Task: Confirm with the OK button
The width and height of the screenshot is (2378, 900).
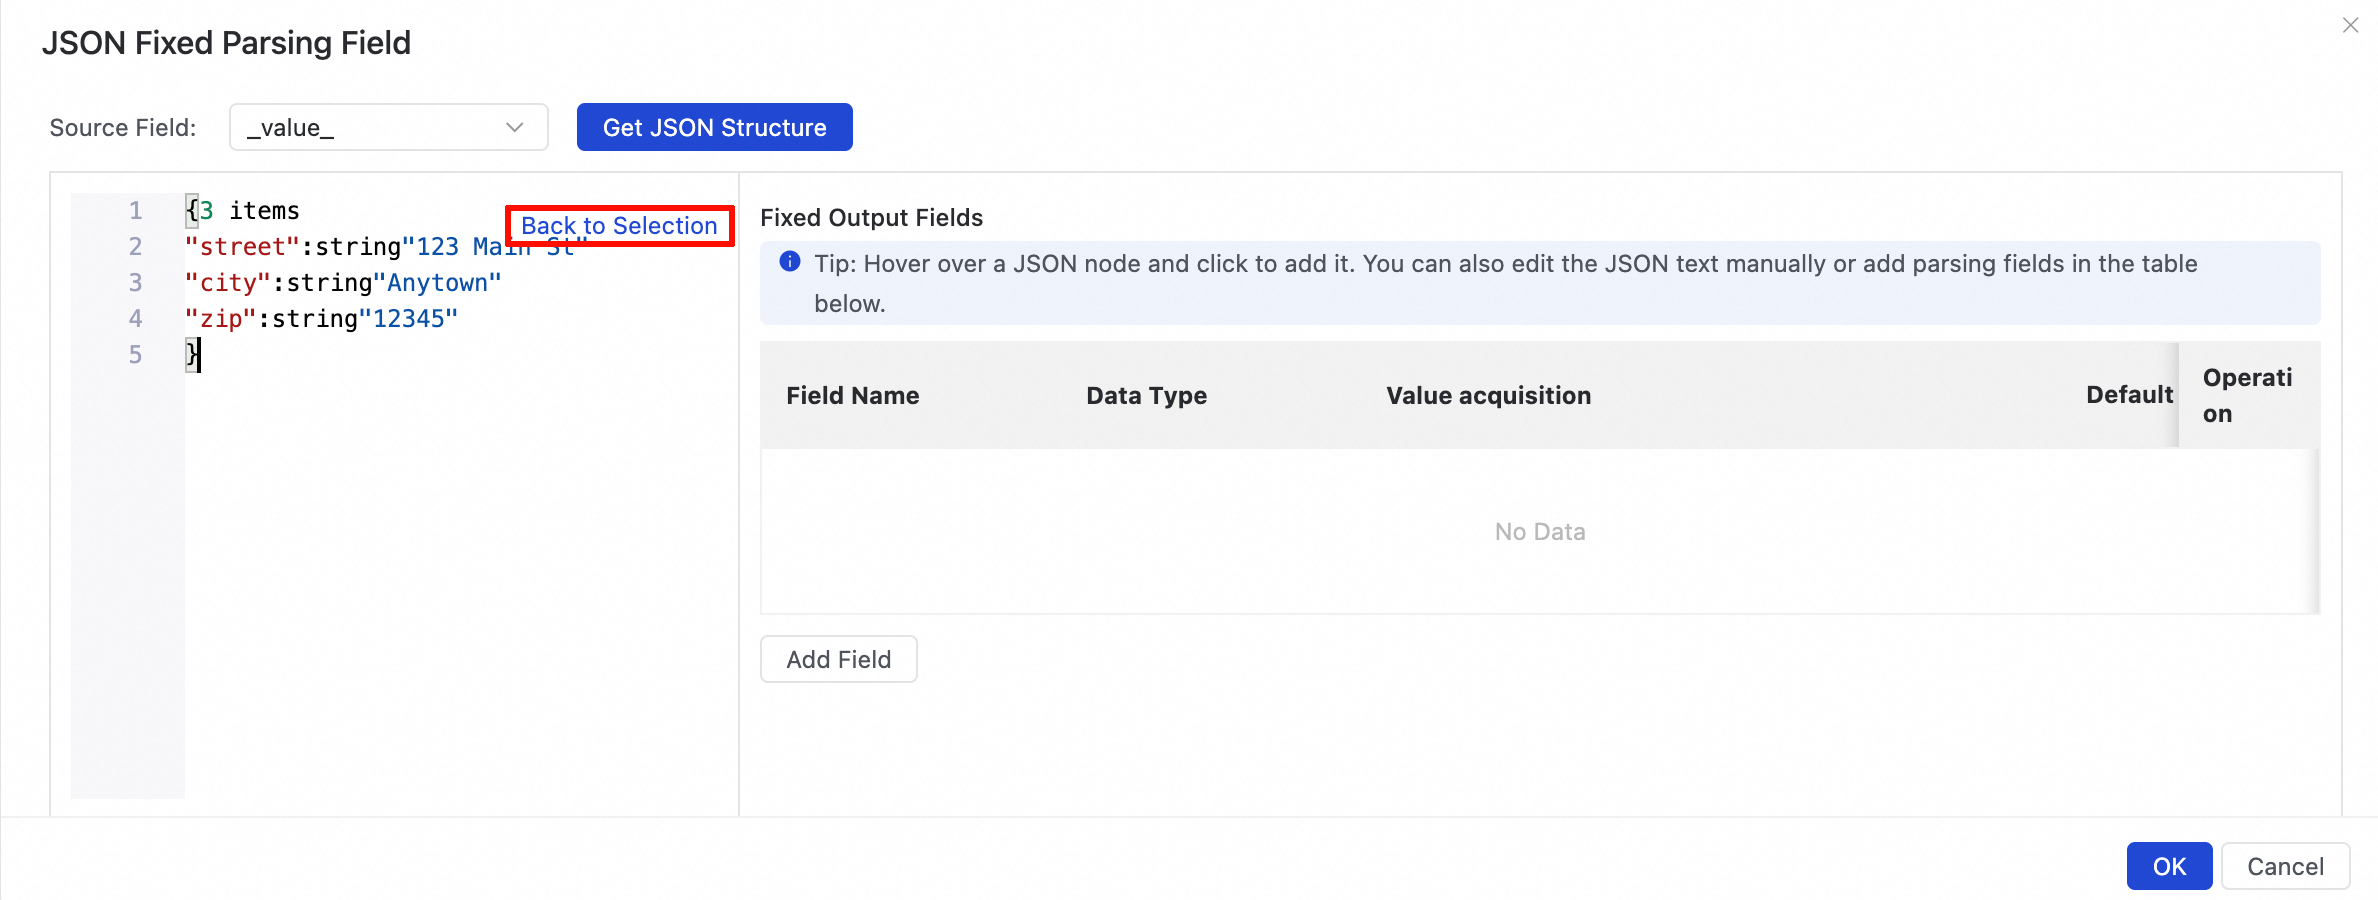Action: click(2168, 866)
